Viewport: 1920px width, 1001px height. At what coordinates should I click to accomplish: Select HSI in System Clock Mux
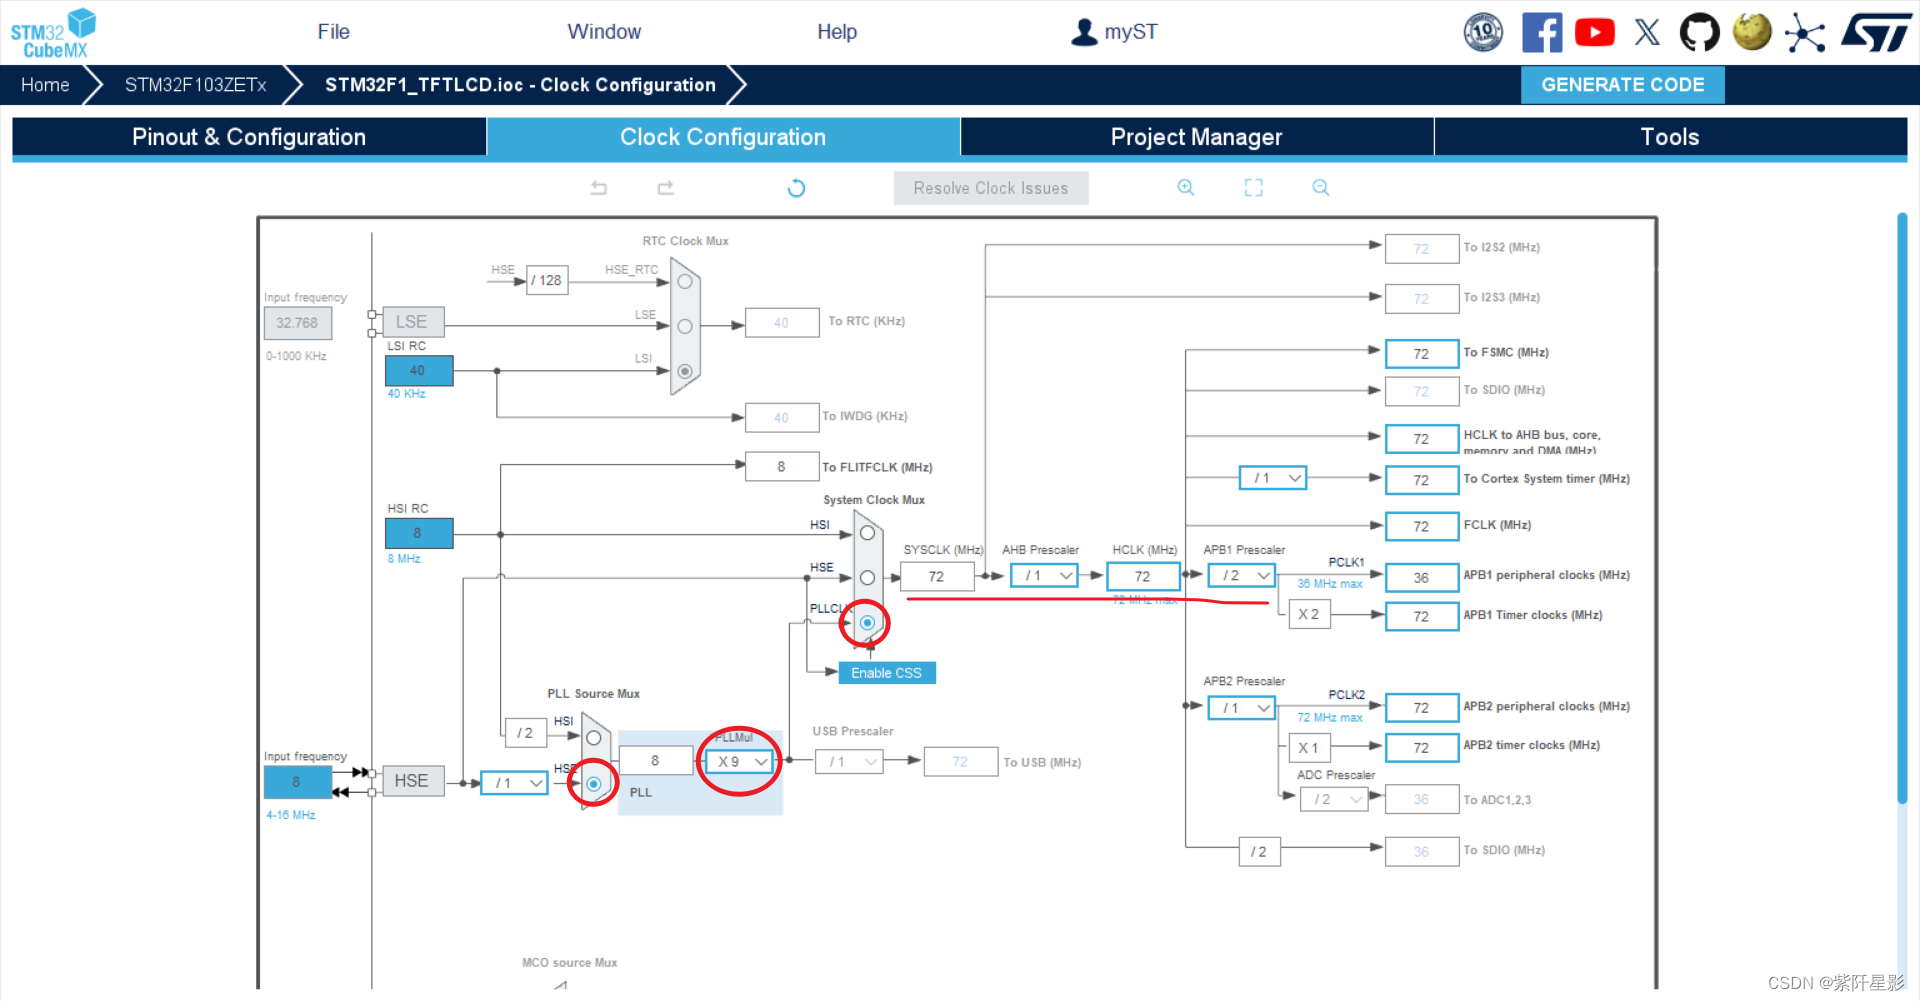(x=867, y=533)
